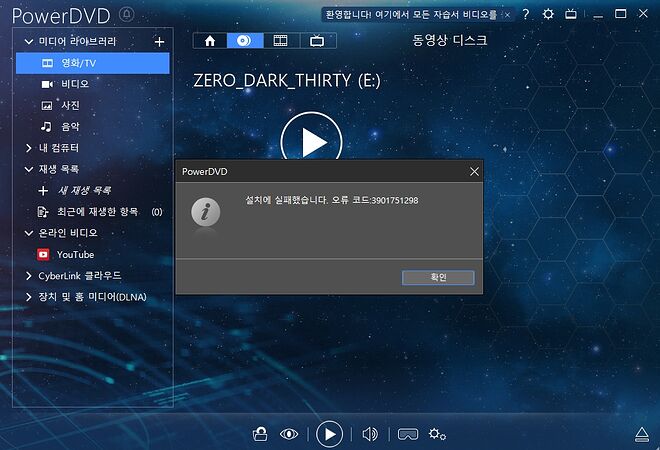The height and width of the screenshot is (450, 660).
Task: Expand the 내 컴퓨터 node
Action: pyautogui.click(x=28, y=148)
